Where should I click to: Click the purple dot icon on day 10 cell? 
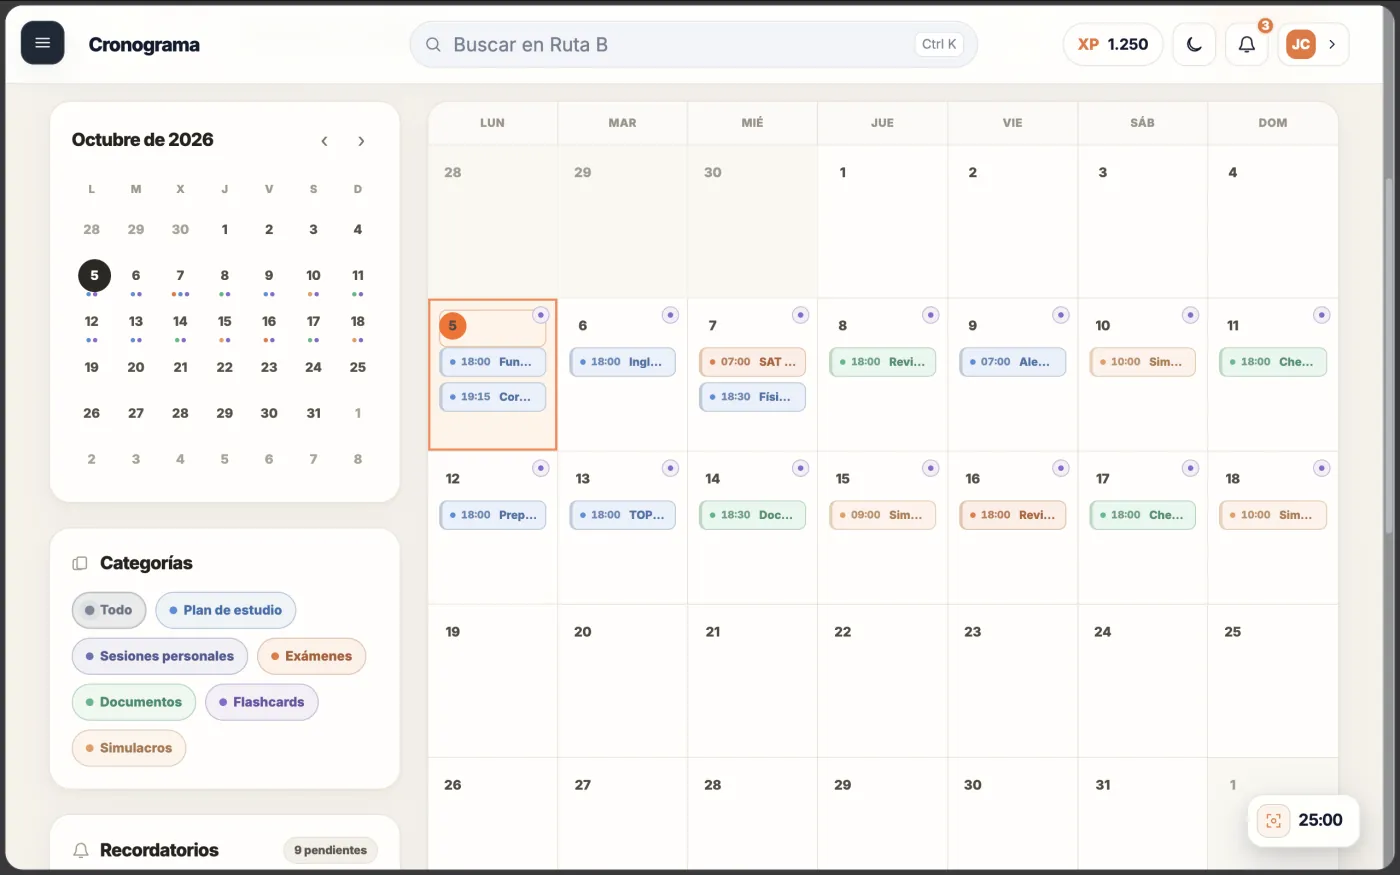tap(1190, 315)
